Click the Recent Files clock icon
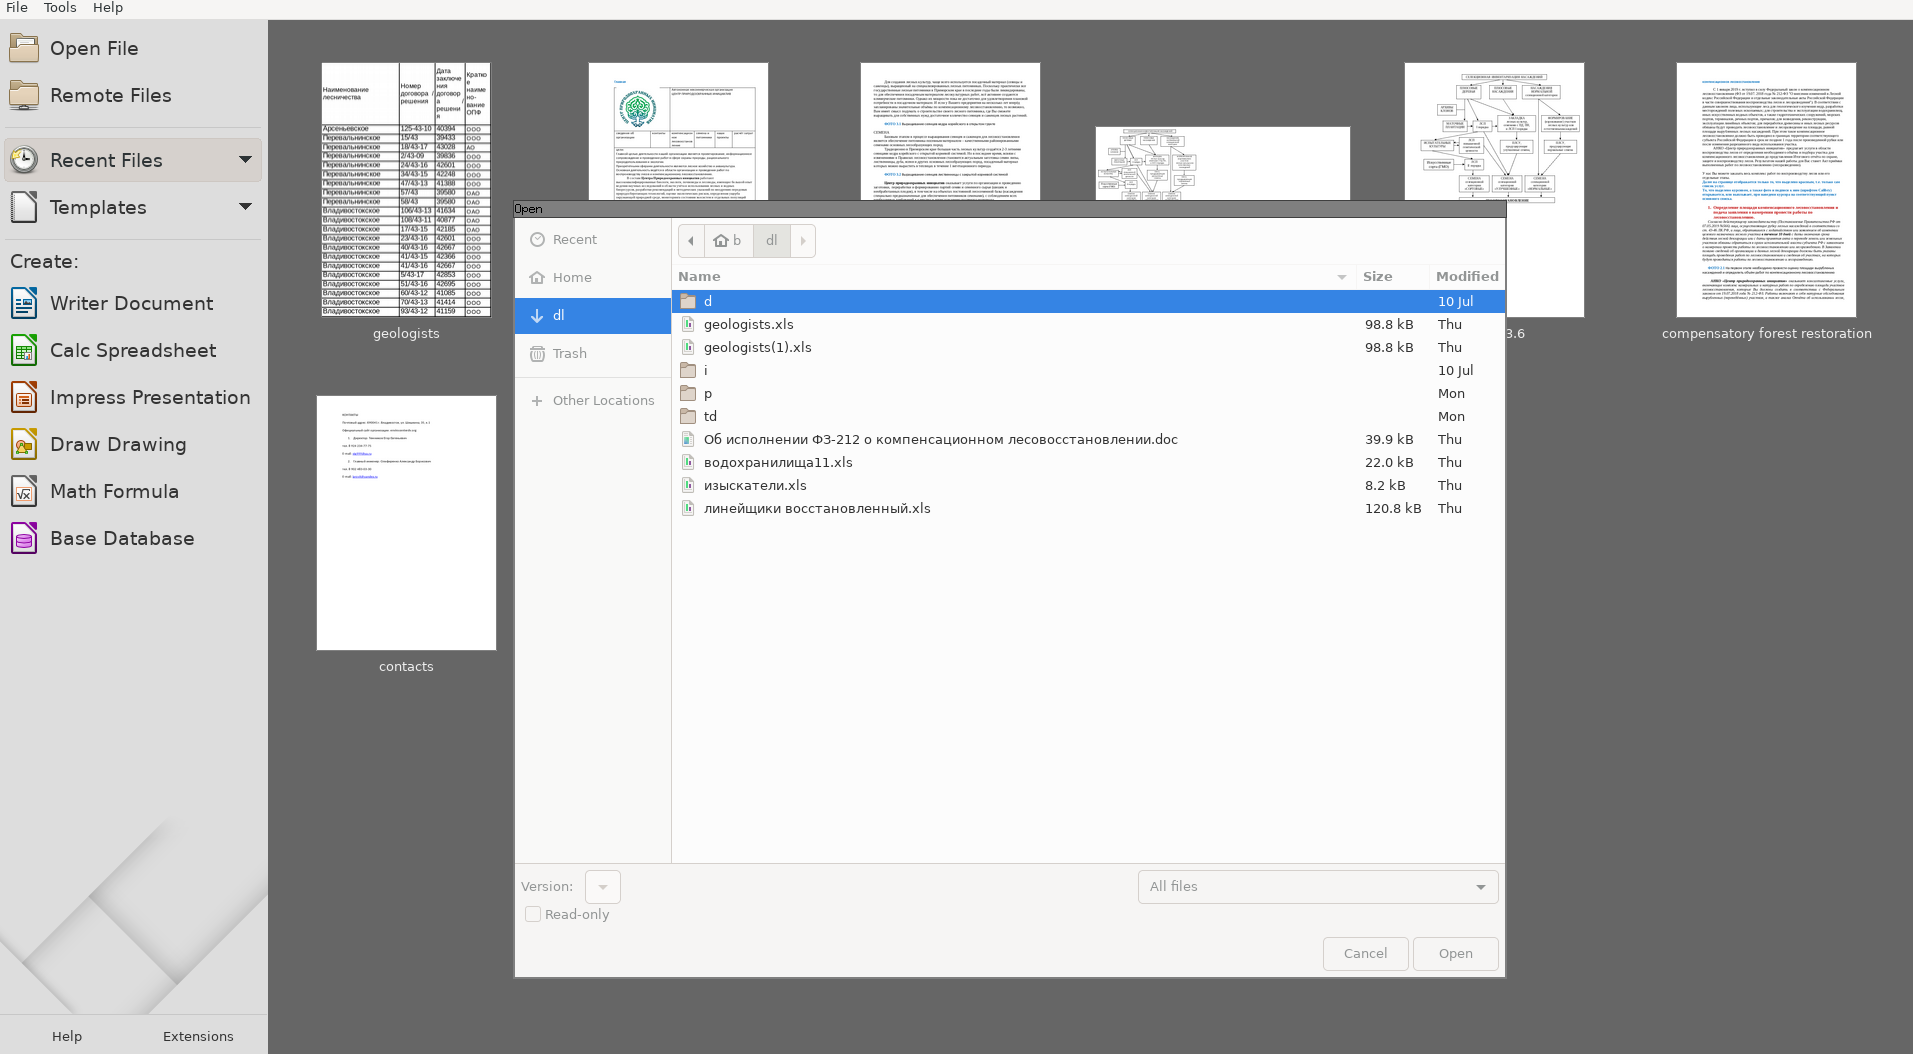This screenshot has height=1054, width=1913. [24, 160]
